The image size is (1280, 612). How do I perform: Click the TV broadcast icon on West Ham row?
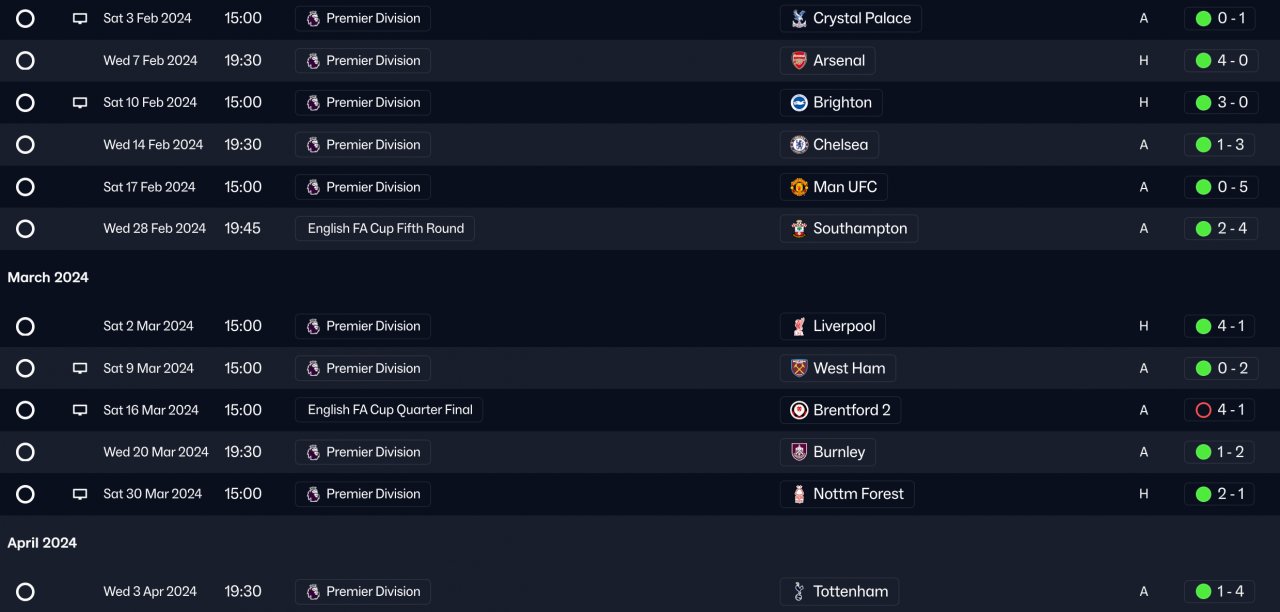tap(80, 369)
